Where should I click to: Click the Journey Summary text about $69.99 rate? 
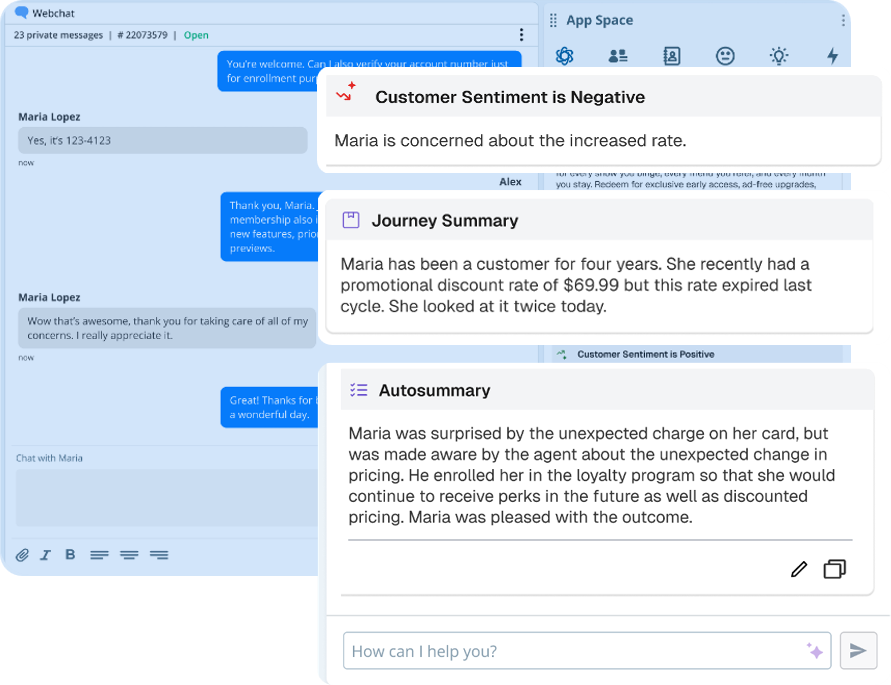tap(576, 285)
